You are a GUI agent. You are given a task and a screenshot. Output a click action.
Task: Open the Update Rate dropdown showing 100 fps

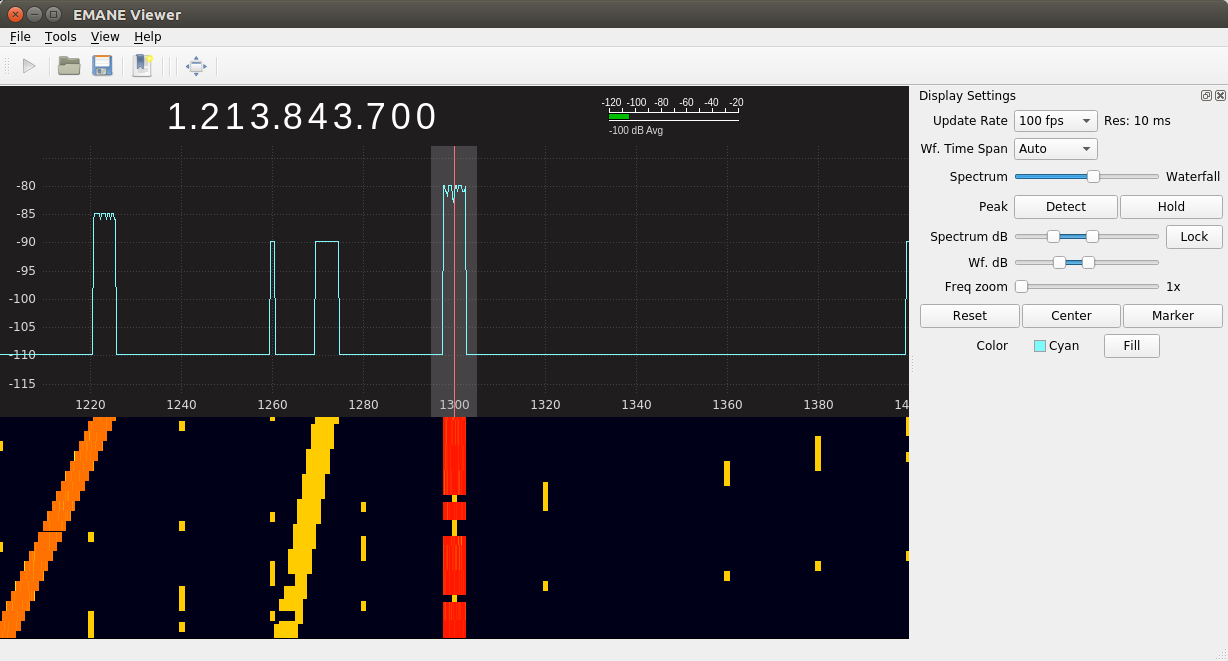[1056, 121]
